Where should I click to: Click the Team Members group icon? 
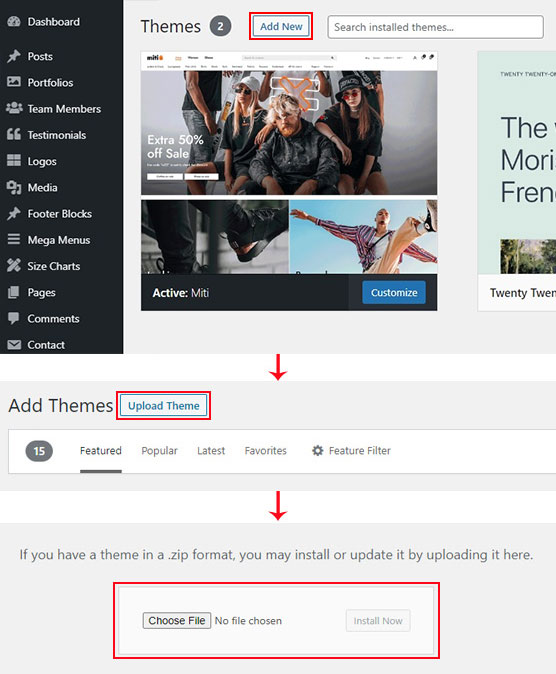click(x=14, y=108)
